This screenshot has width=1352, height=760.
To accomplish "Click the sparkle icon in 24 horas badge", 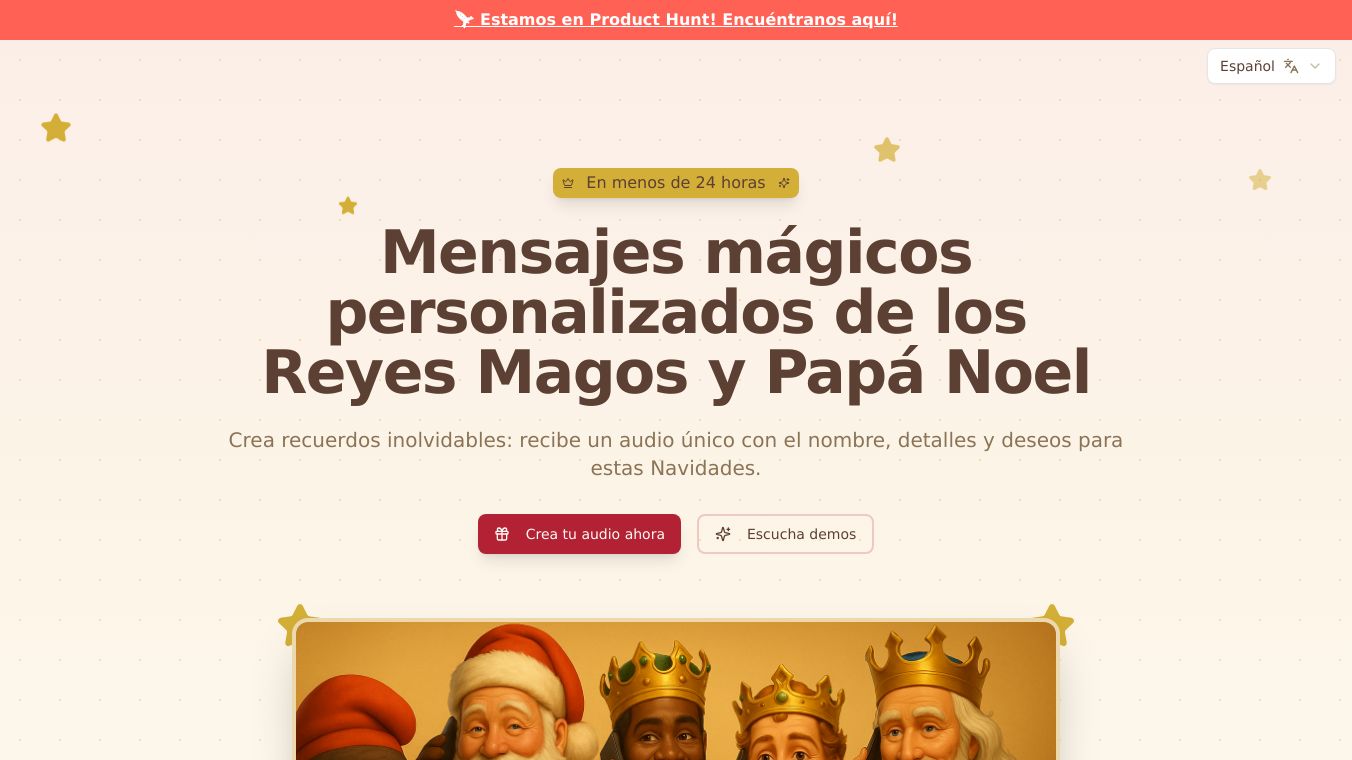I will [784, 183].
